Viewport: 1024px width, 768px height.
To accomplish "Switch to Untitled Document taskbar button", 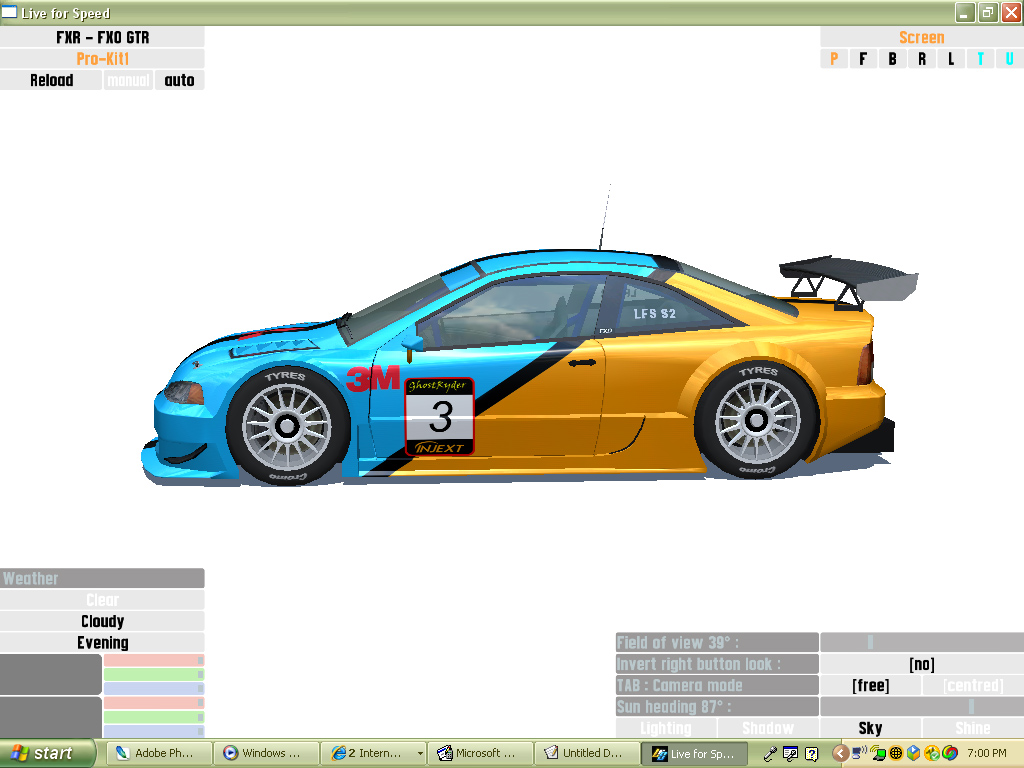I will click(x=587, y=754).
